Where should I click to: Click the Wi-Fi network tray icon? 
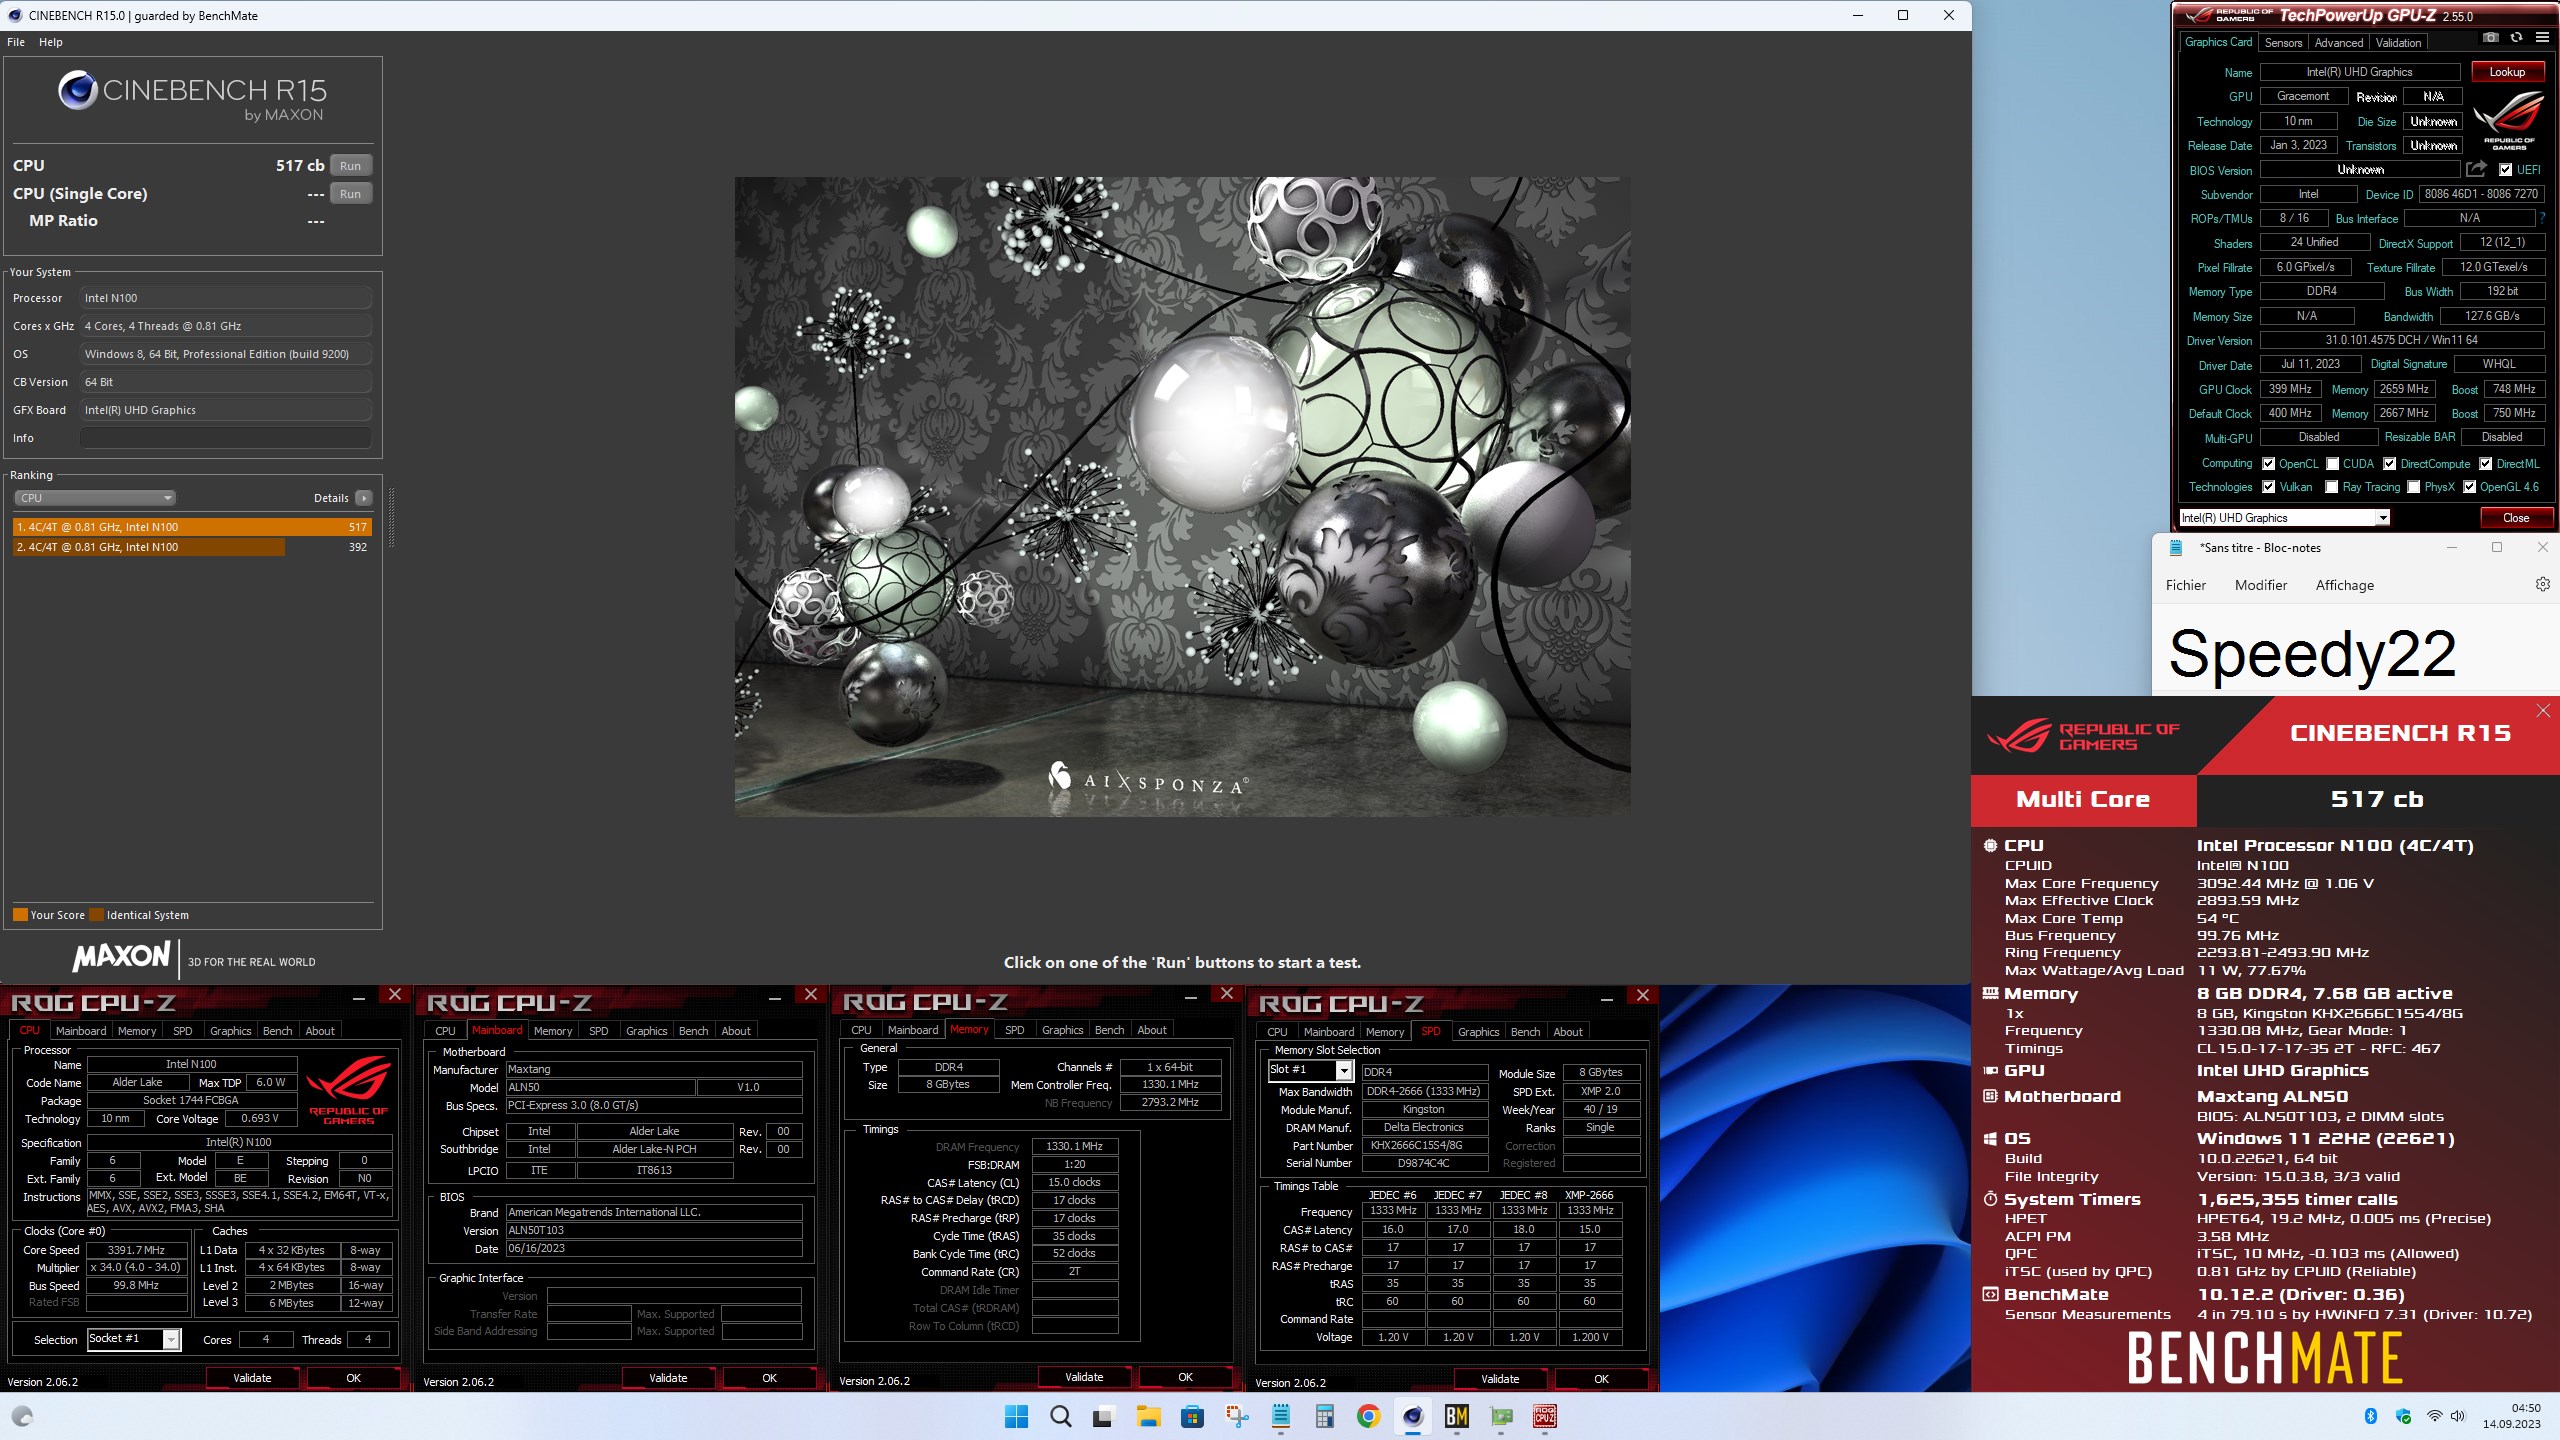(2434, 1416)
